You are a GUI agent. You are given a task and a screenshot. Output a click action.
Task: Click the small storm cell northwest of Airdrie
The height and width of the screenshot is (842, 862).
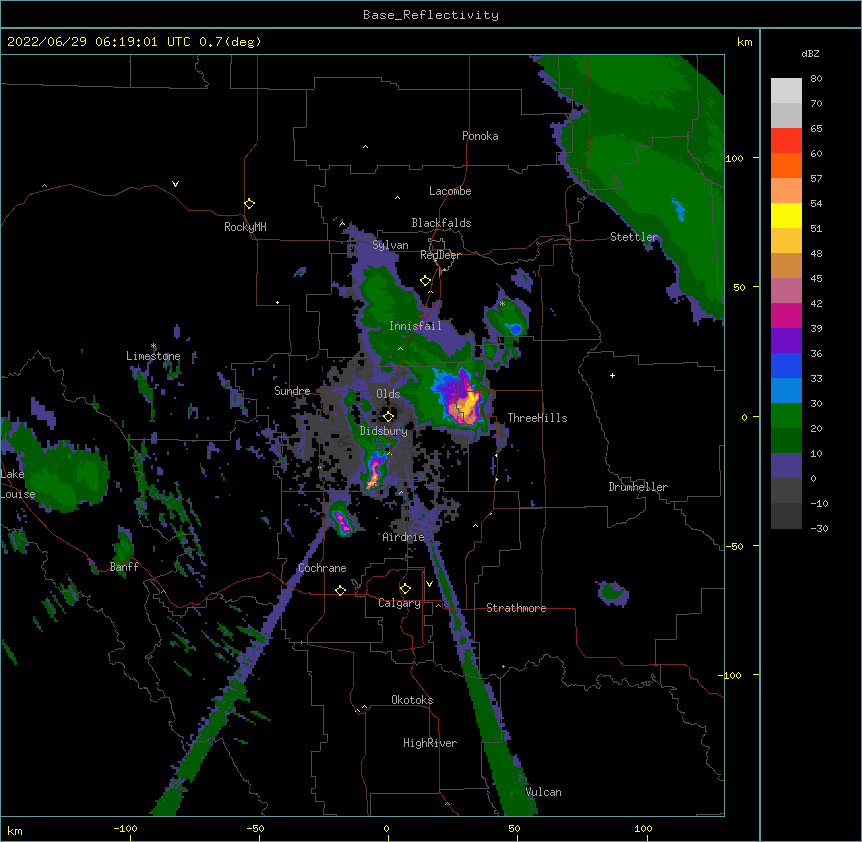(x=341, y=519)
